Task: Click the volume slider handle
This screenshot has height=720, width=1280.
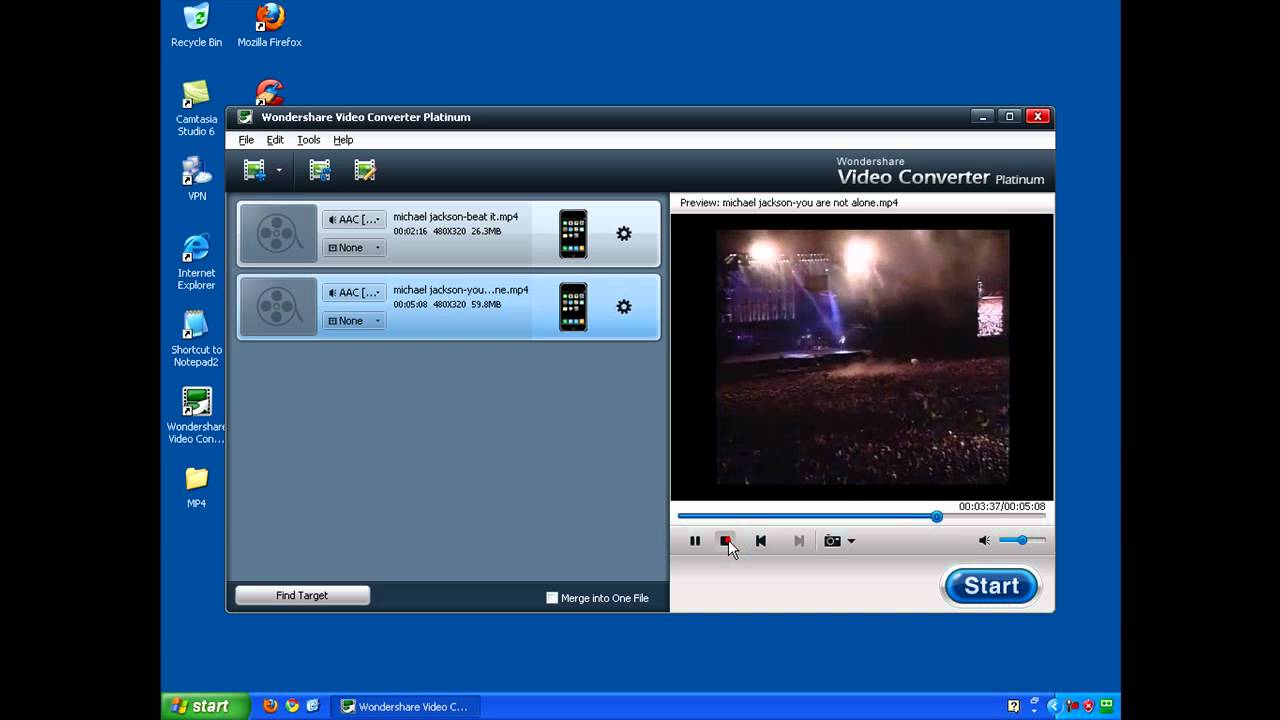Action: click(1022, 540)
